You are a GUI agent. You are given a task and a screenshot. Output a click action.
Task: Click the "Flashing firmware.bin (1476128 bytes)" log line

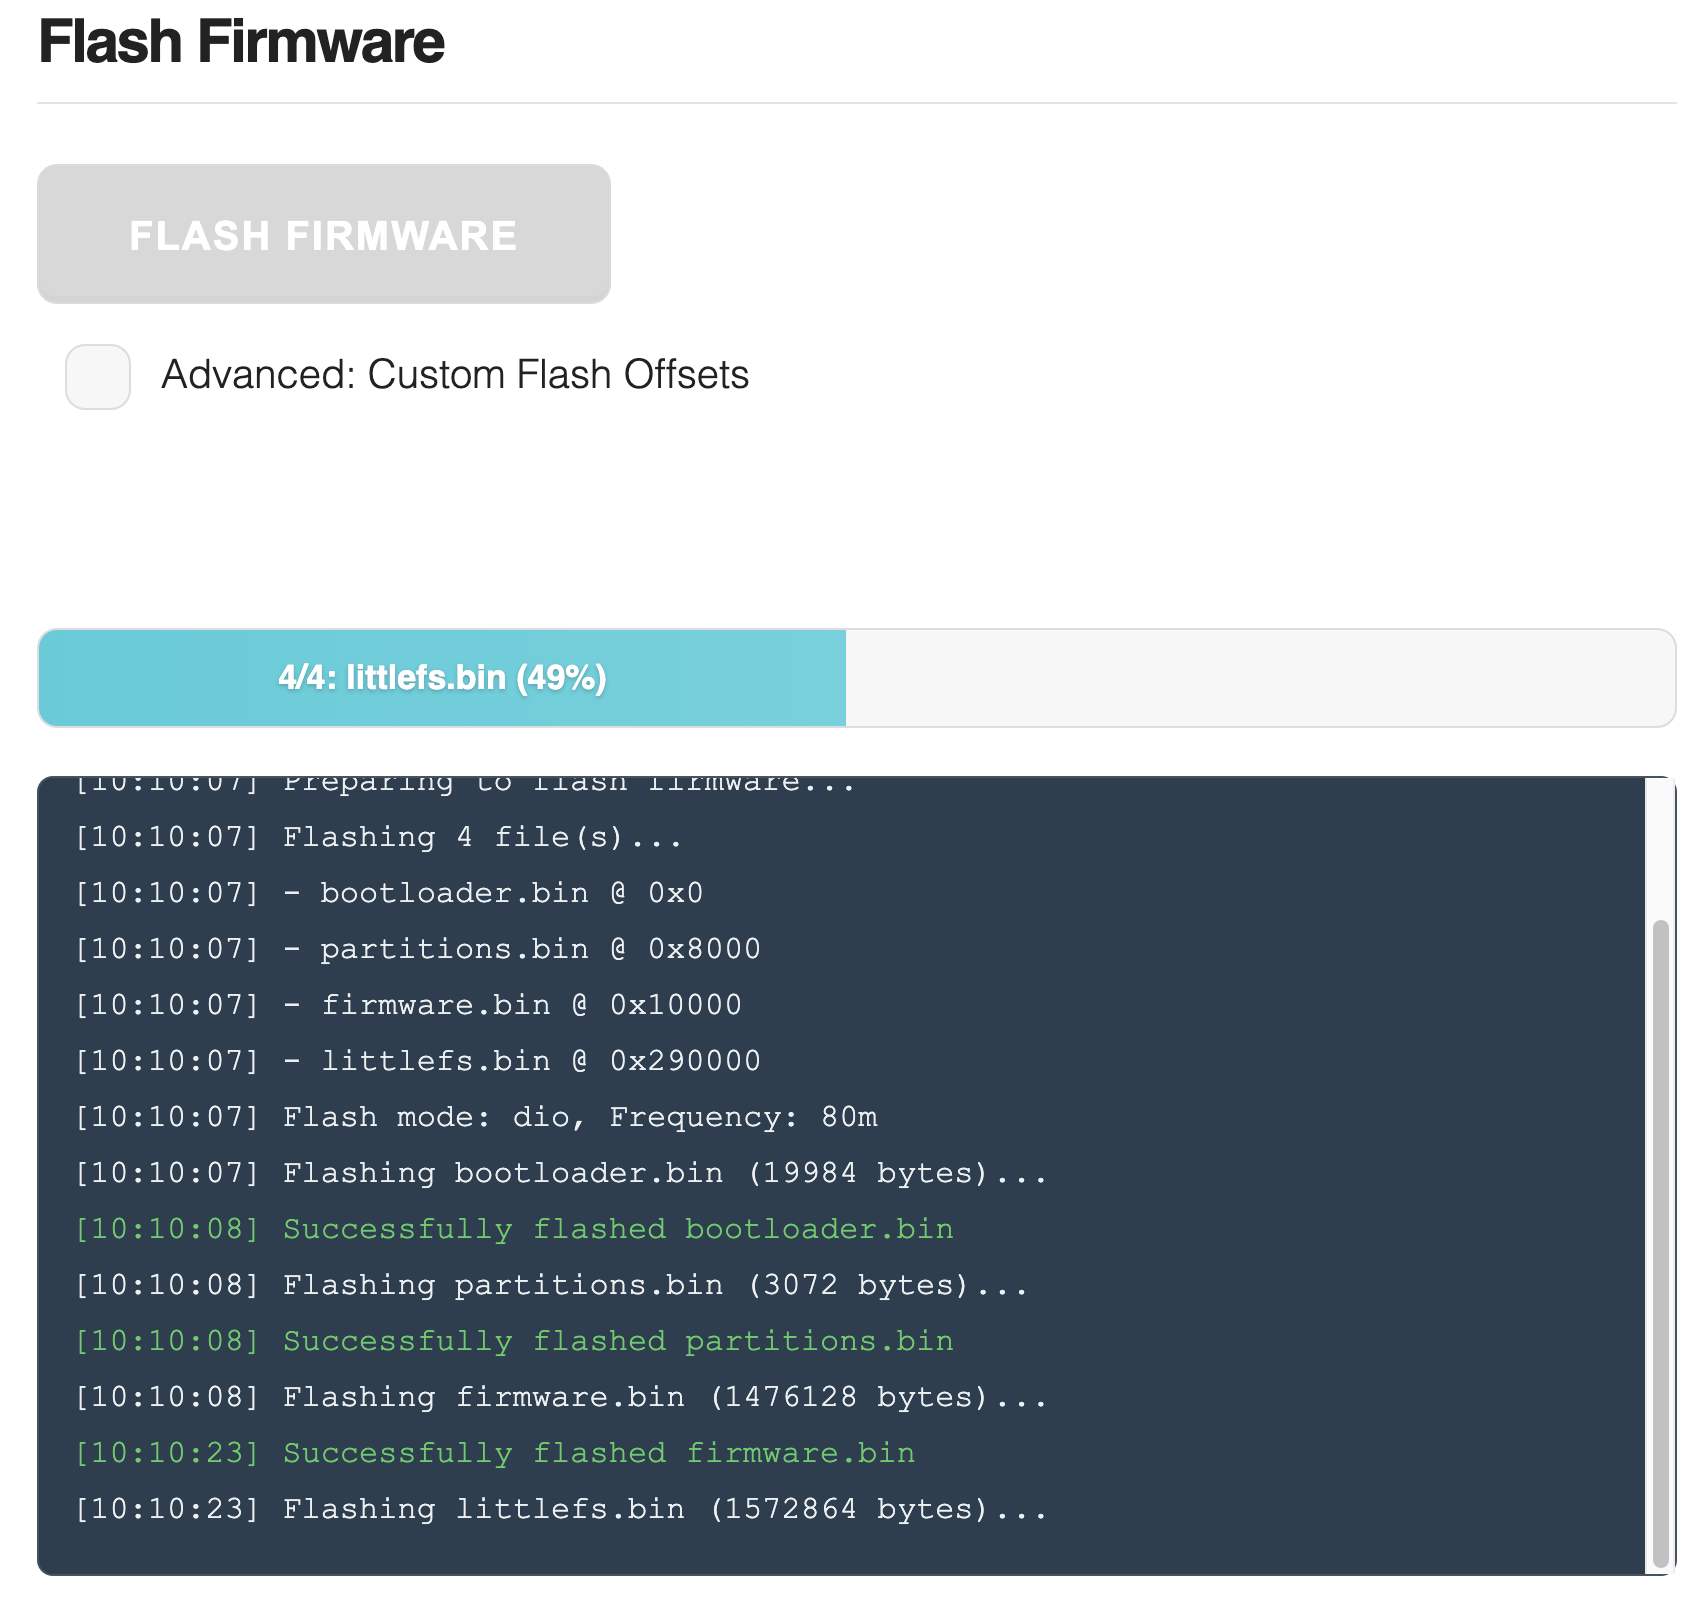click(x=664, y=1397)
